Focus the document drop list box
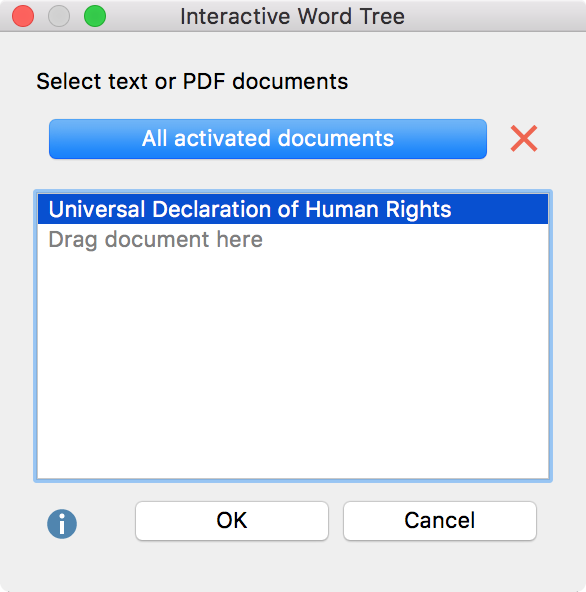Image resolution: width=586 pixels, height=592 pixels. (293, 336)
